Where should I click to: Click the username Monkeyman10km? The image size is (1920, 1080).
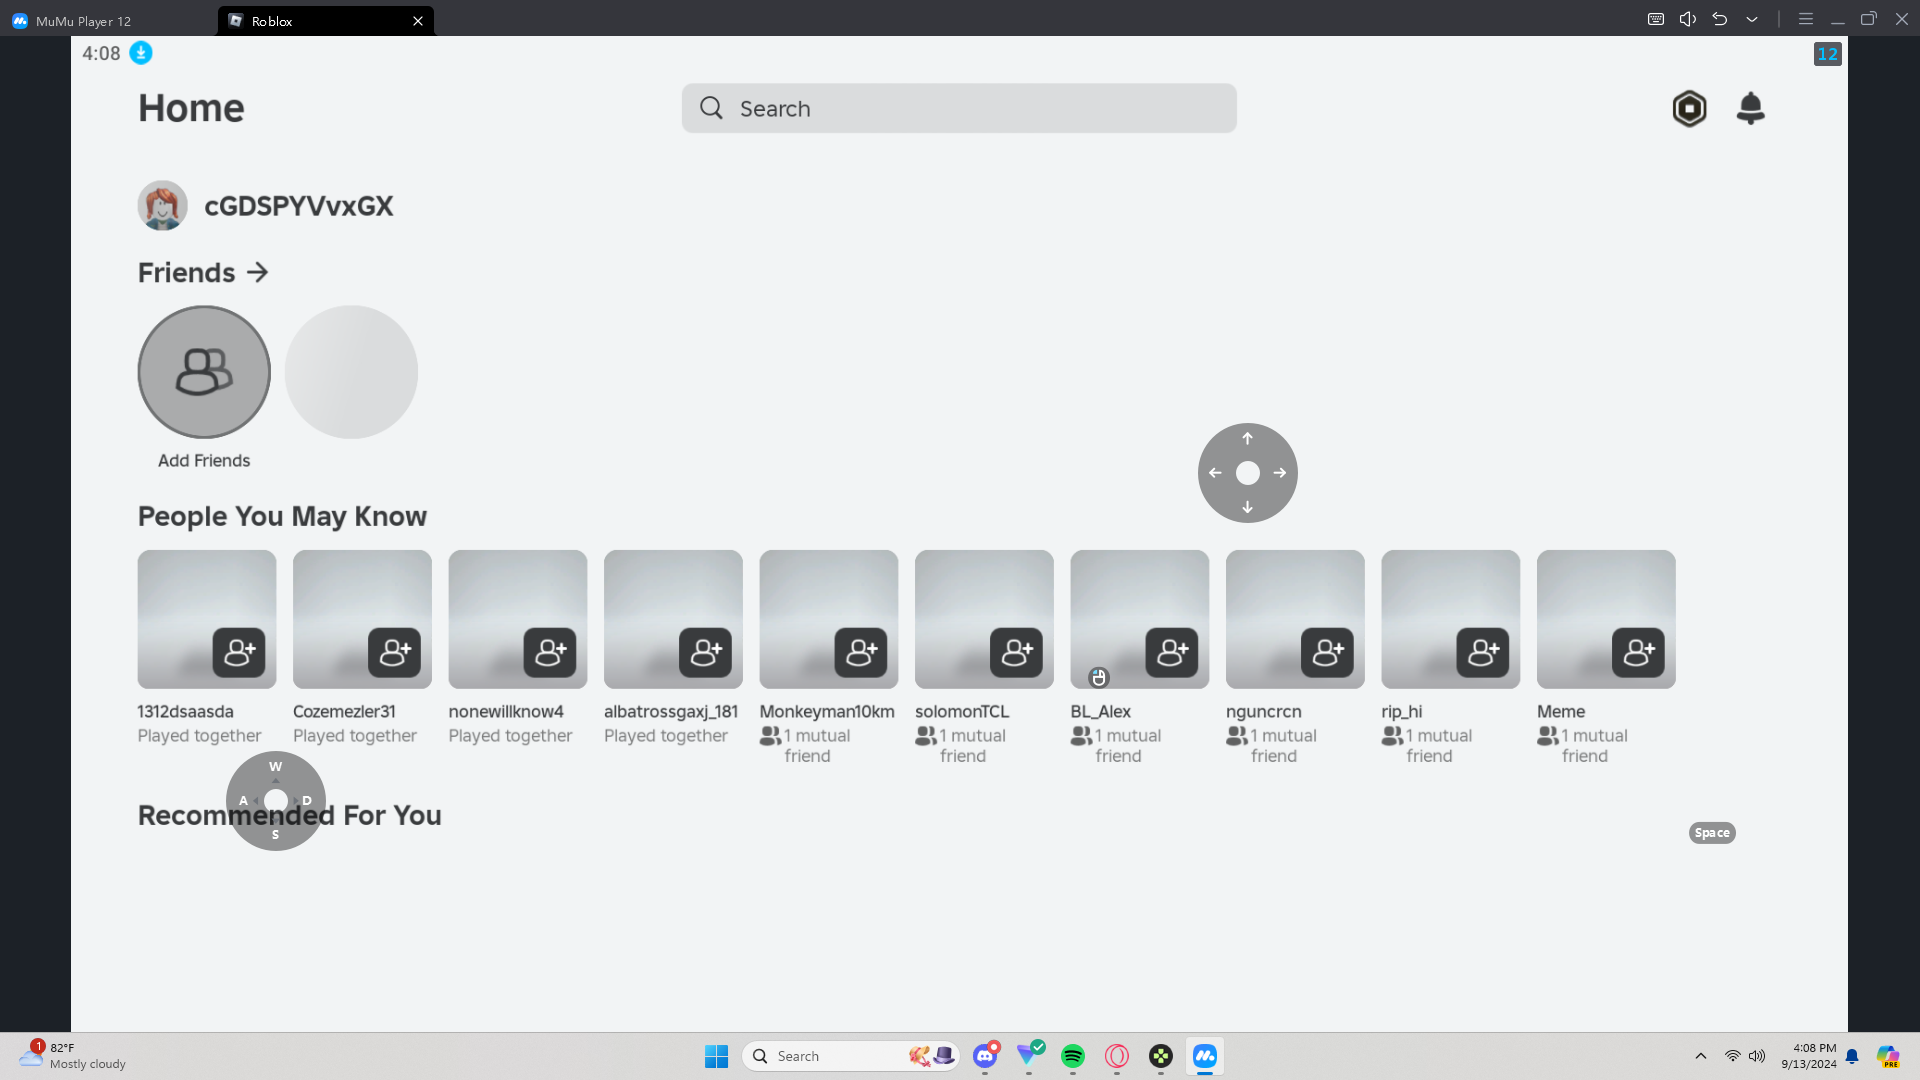827,712
